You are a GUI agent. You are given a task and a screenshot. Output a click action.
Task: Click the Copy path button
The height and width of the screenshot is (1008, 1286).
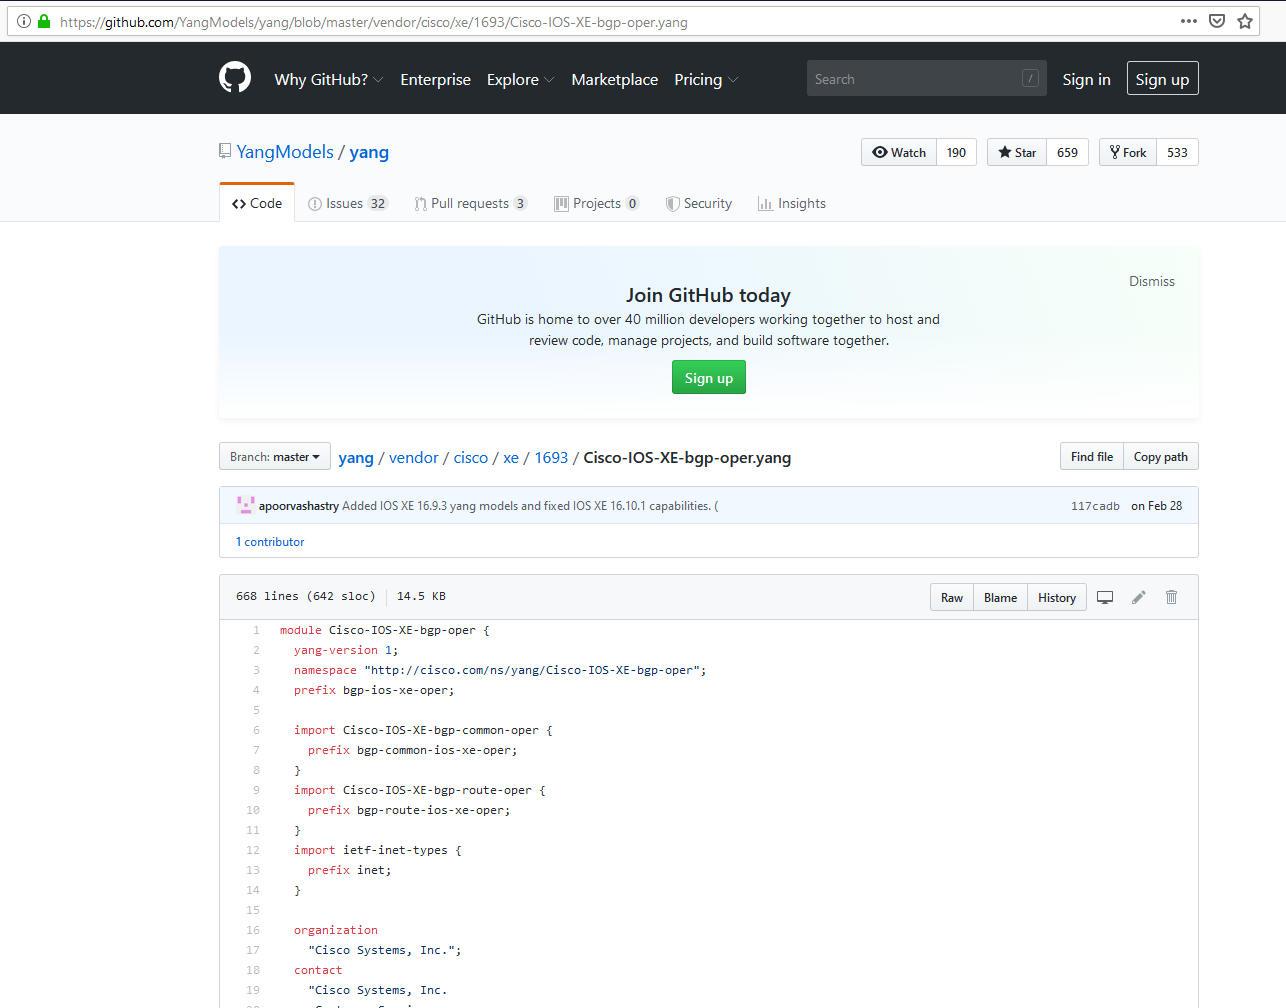tap(1161, 456)
